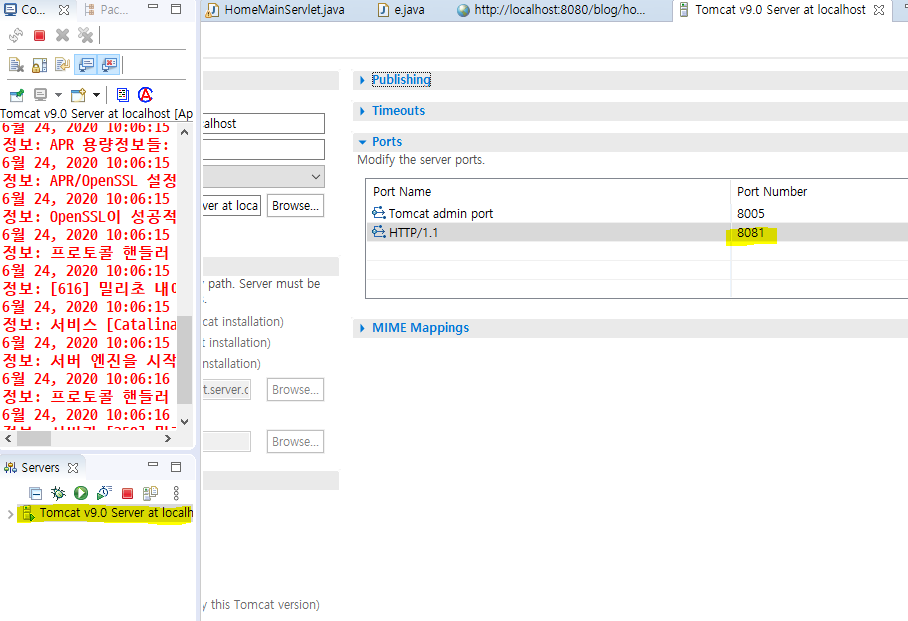Click the console vertical scrollbar down arrow
The image size is (908, 621).
coord(184,421)
